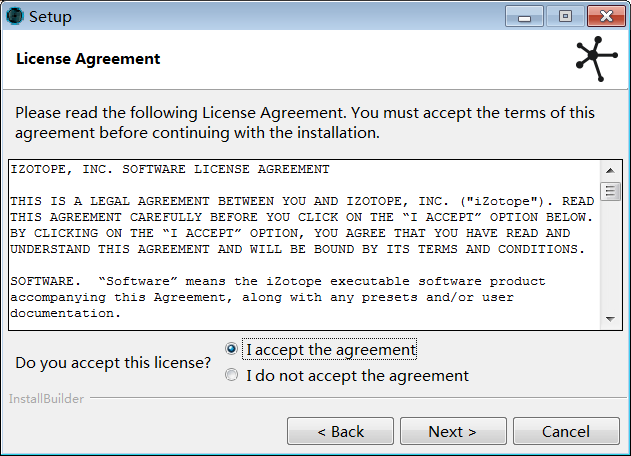
Task: Maximize the Setup window
Action: click(x=565, y=16)
